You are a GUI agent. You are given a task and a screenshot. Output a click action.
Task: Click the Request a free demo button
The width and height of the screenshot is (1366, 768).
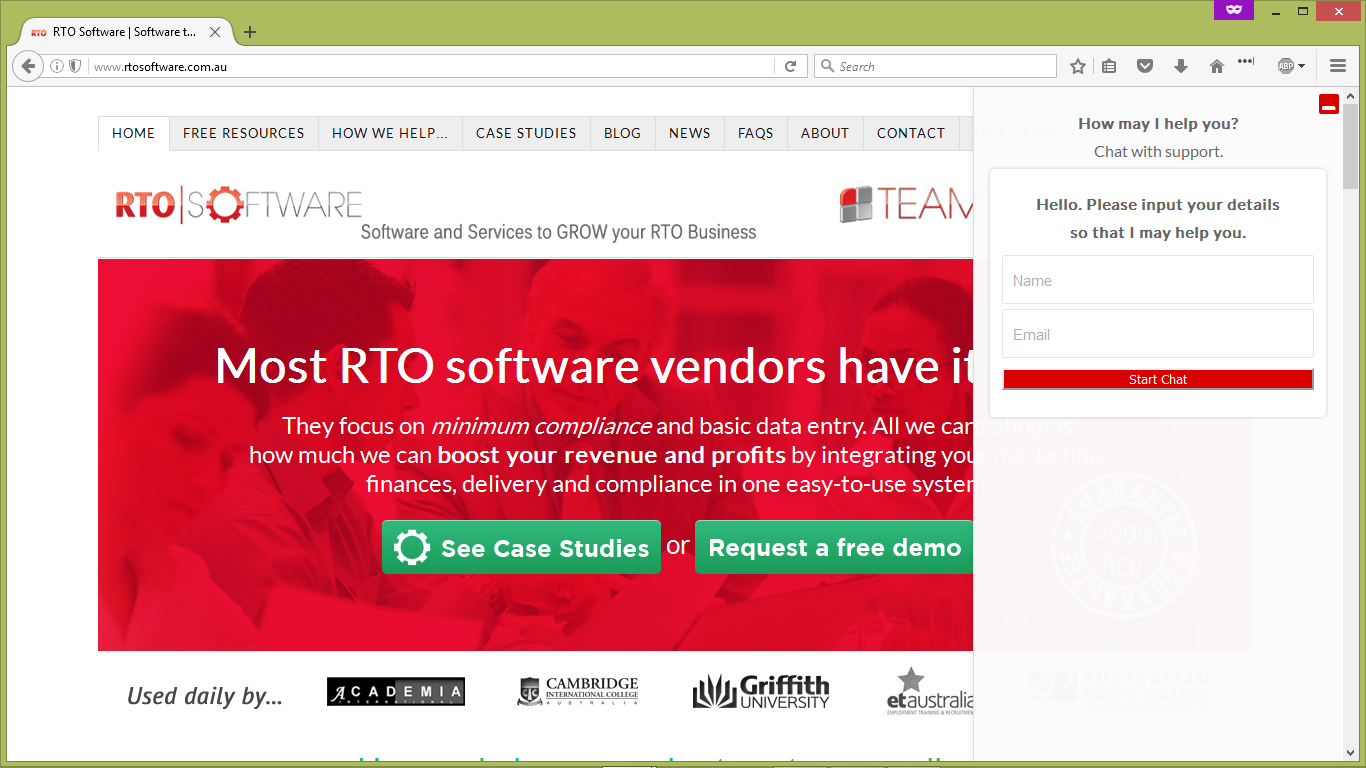point(834,547)
